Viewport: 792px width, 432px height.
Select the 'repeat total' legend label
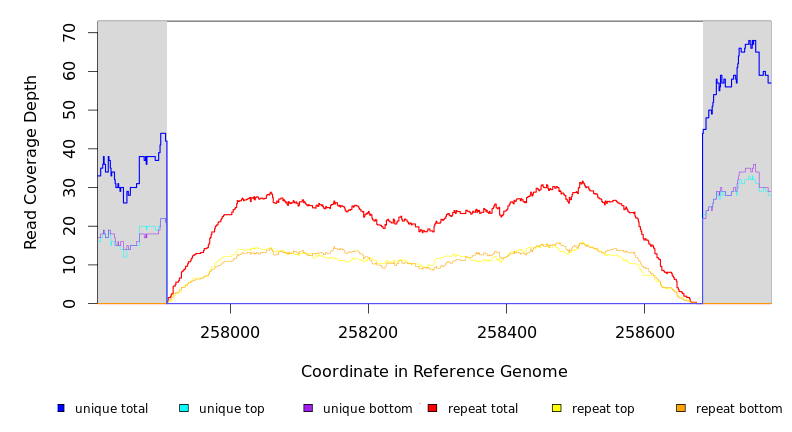[x=483, y=409]
